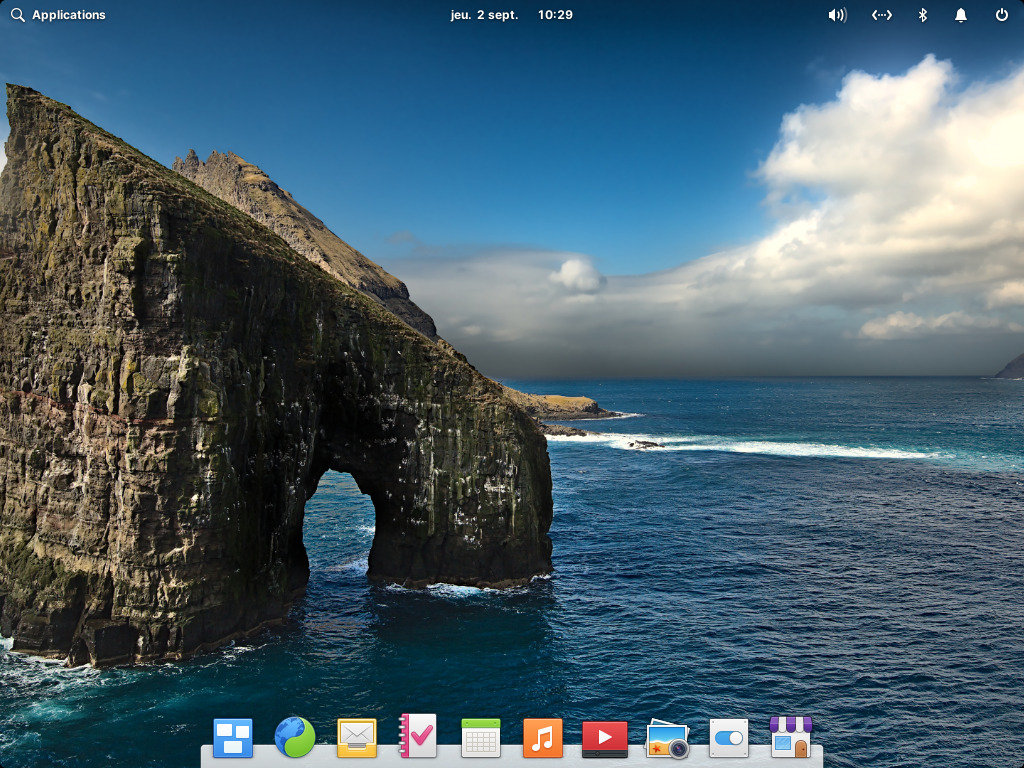The width and height of the screenshot is (1024, 768).
Task: Open the Calendar app in dock
Action: point(481,738)
